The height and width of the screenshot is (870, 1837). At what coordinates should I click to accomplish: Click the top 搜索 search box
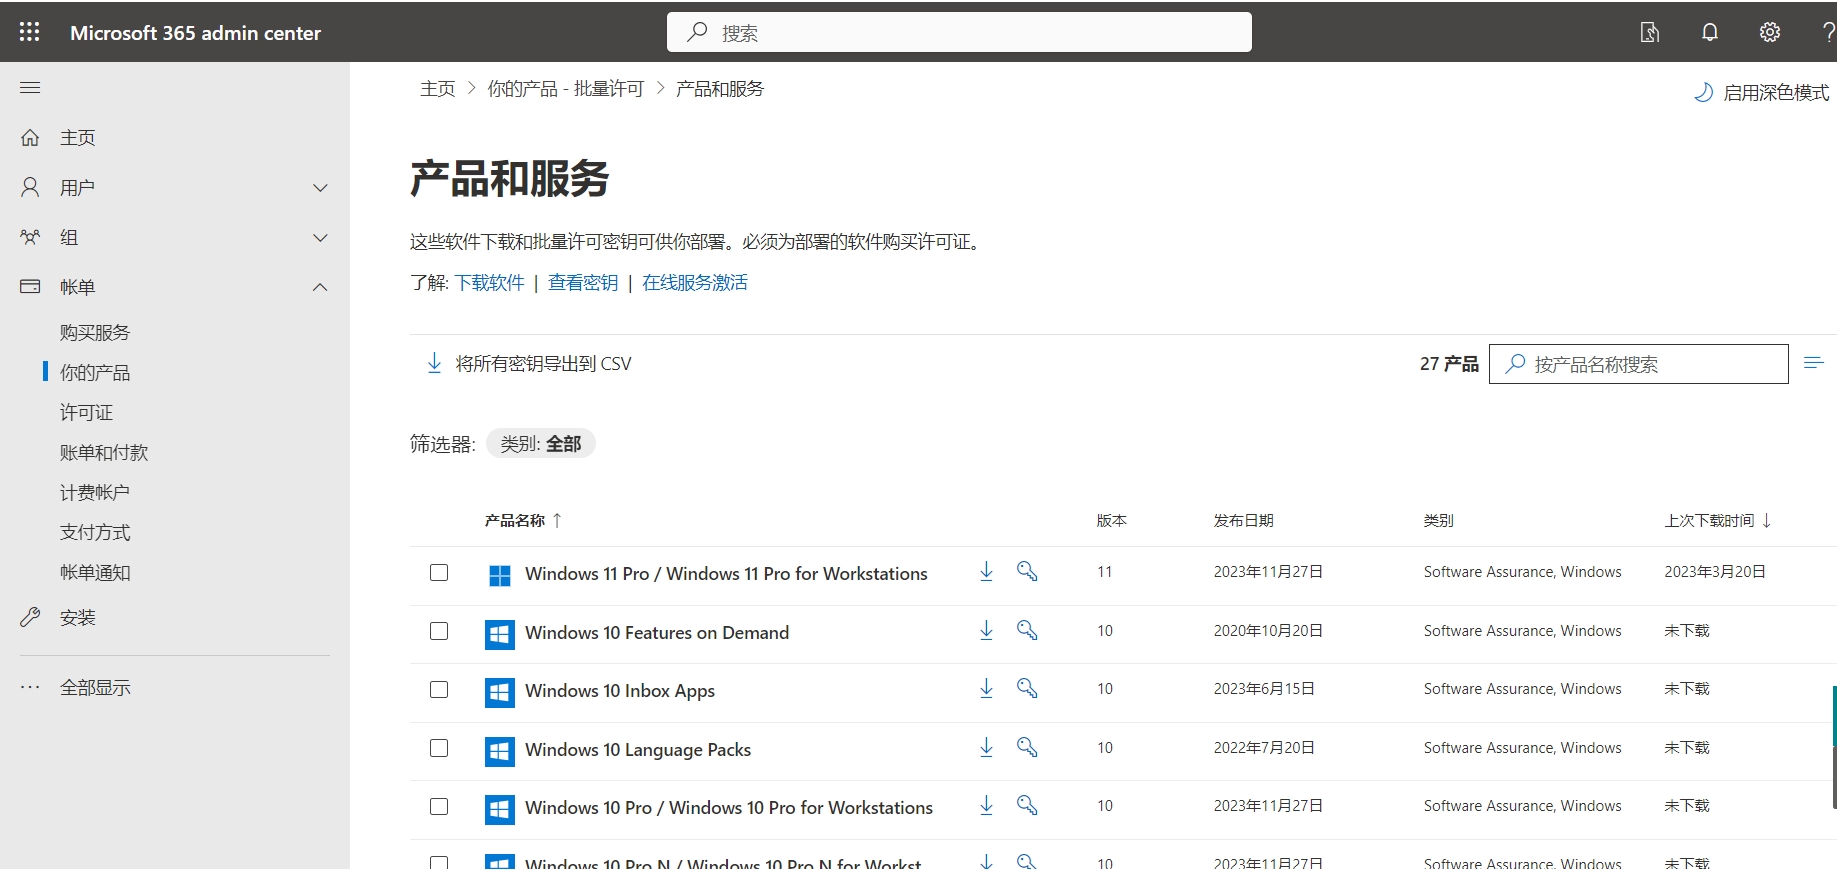coord(959,32)
